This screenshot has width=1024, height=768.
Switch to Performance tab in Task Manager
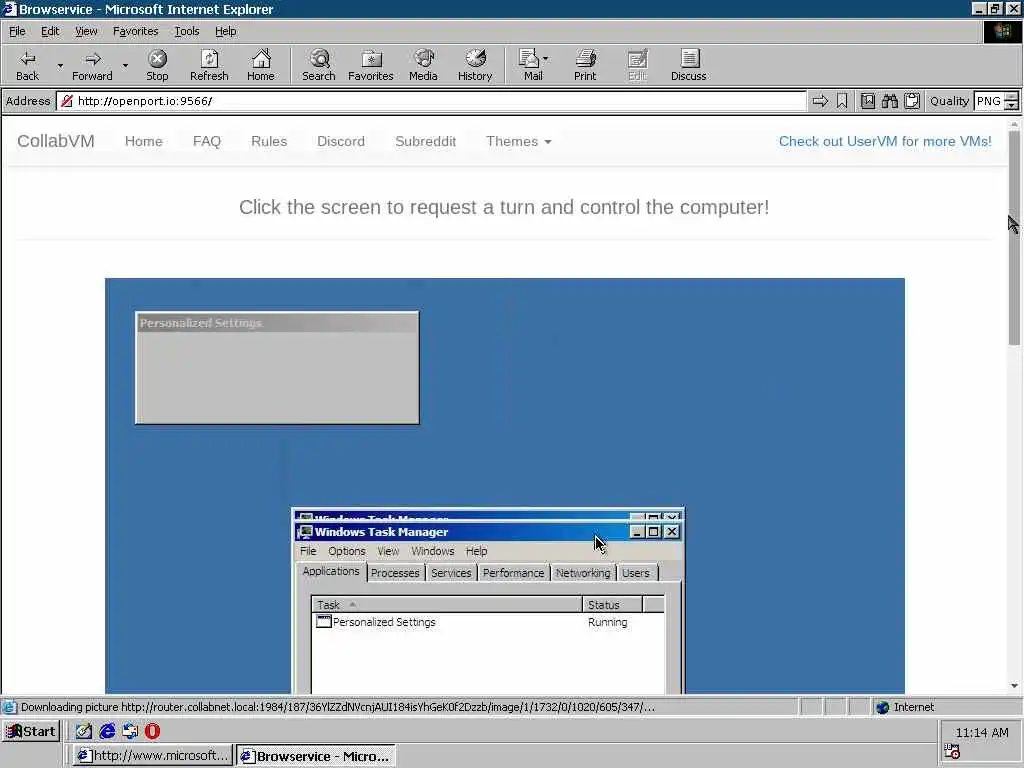[x=513, y=573]
